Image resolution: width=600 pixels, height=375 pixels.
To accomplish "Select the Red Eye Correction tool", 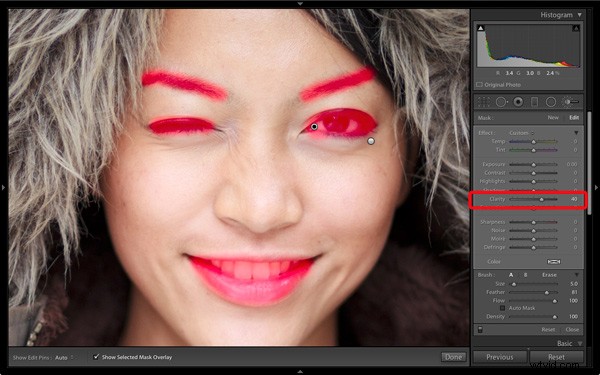I will point(518,102).
